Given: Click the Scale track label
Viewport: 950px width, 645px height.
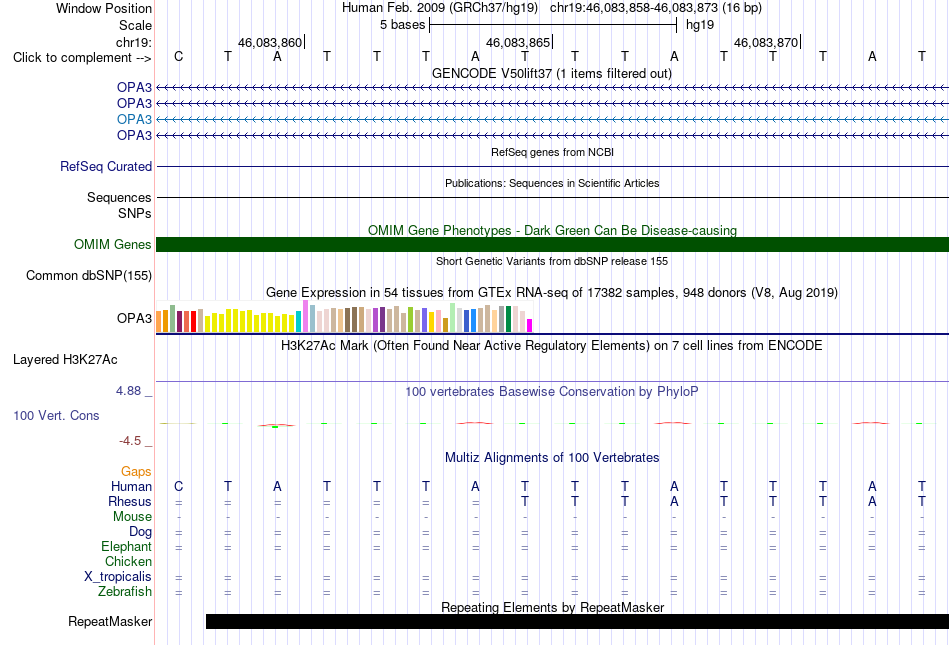Looking at the screenshot, I should coord(135,25).
